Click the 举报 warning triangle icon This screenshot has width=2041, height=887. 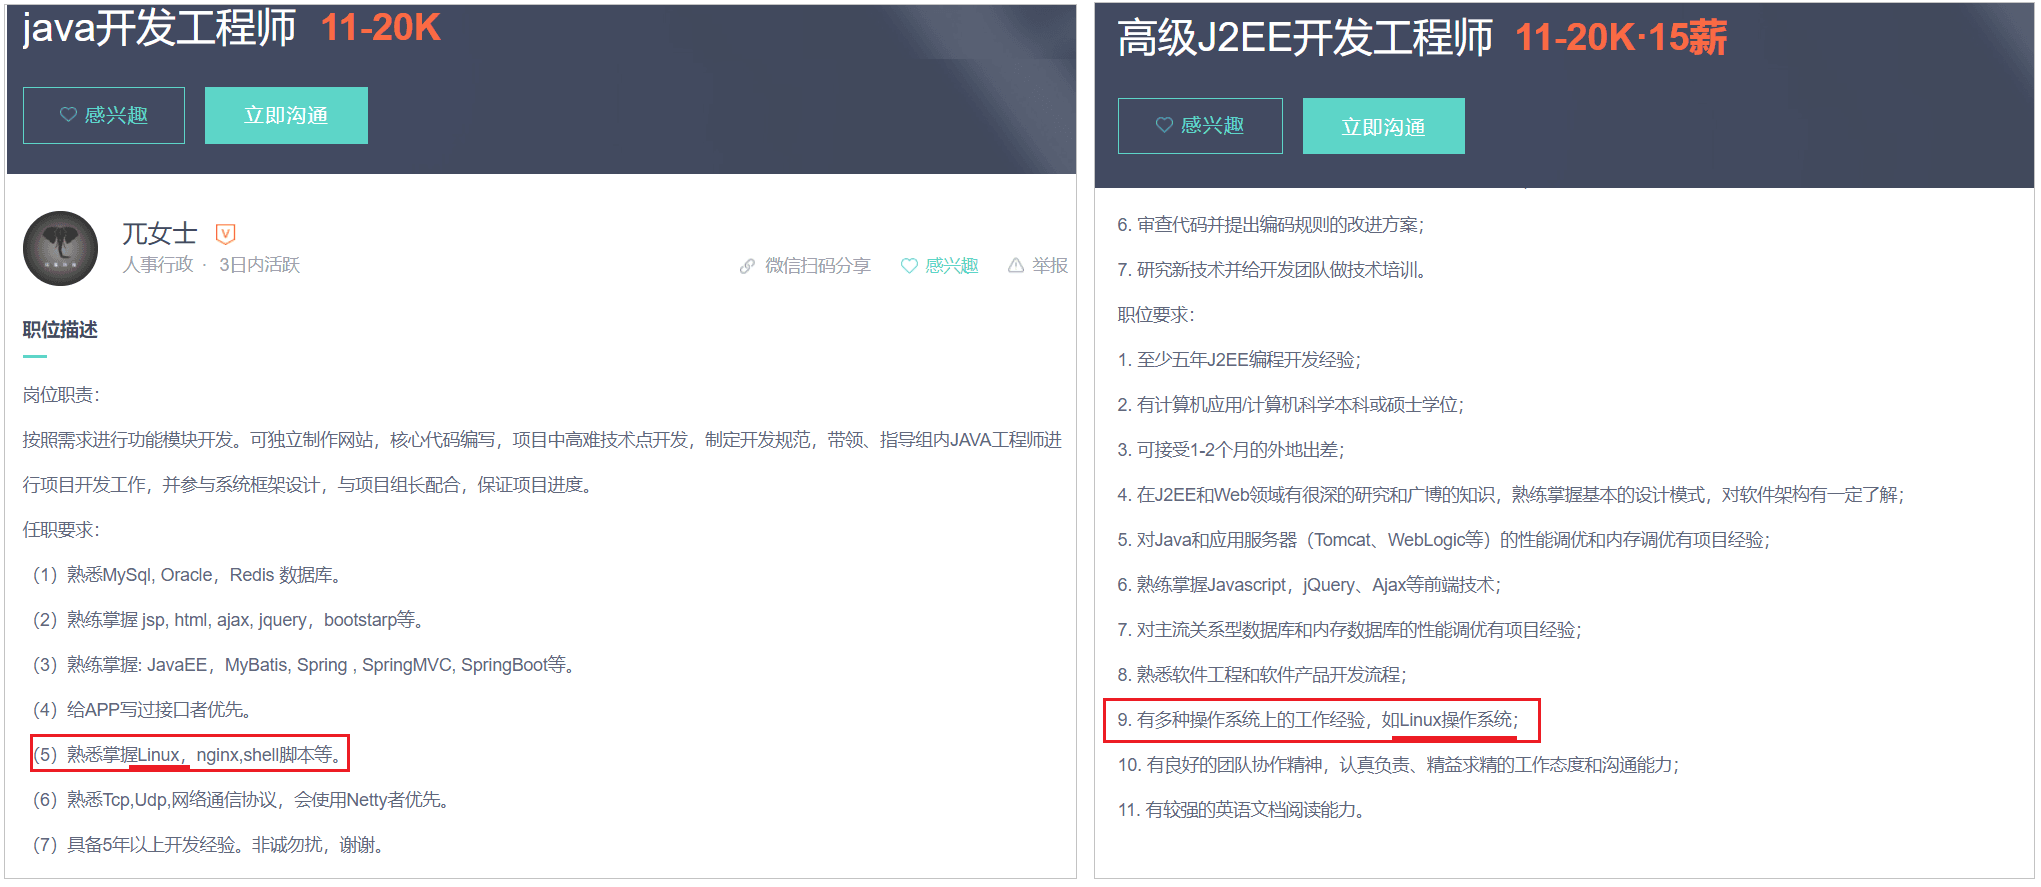coord(1016,266)
